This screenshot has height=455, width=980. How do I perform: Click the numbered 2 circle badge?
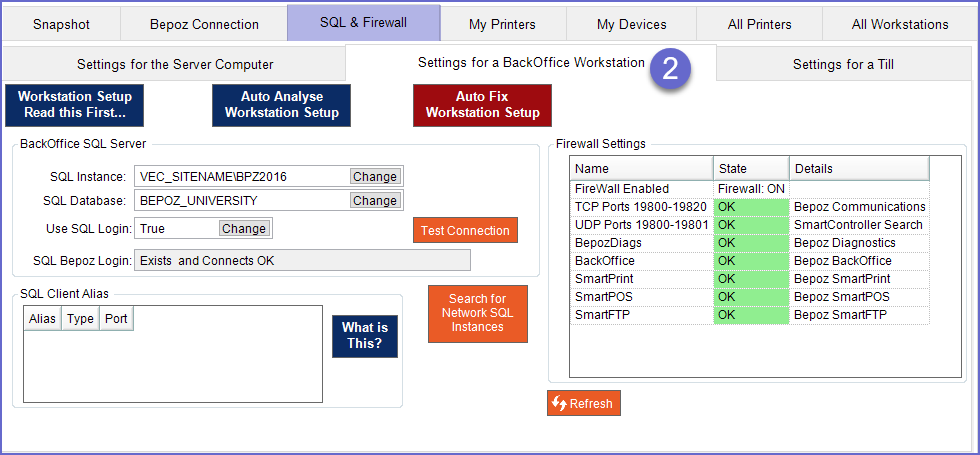(670, 68)
